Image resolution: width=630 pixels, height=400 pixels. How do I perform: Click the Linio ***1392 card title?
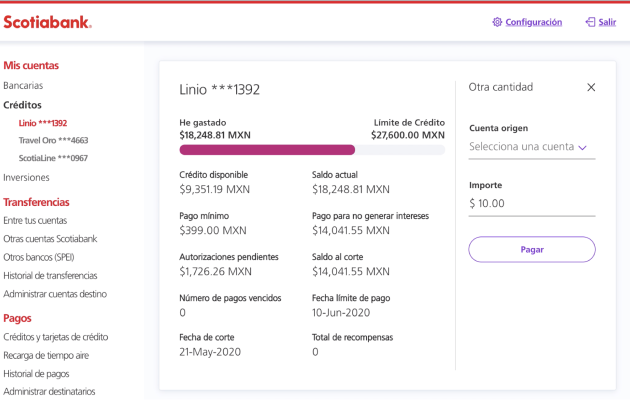(219, 89)
